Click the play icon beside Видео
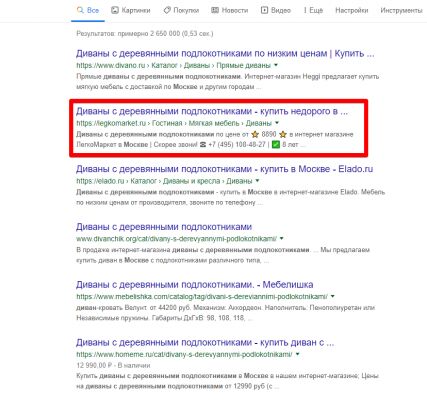Viewport: 427px width, 400px height. 264,10
